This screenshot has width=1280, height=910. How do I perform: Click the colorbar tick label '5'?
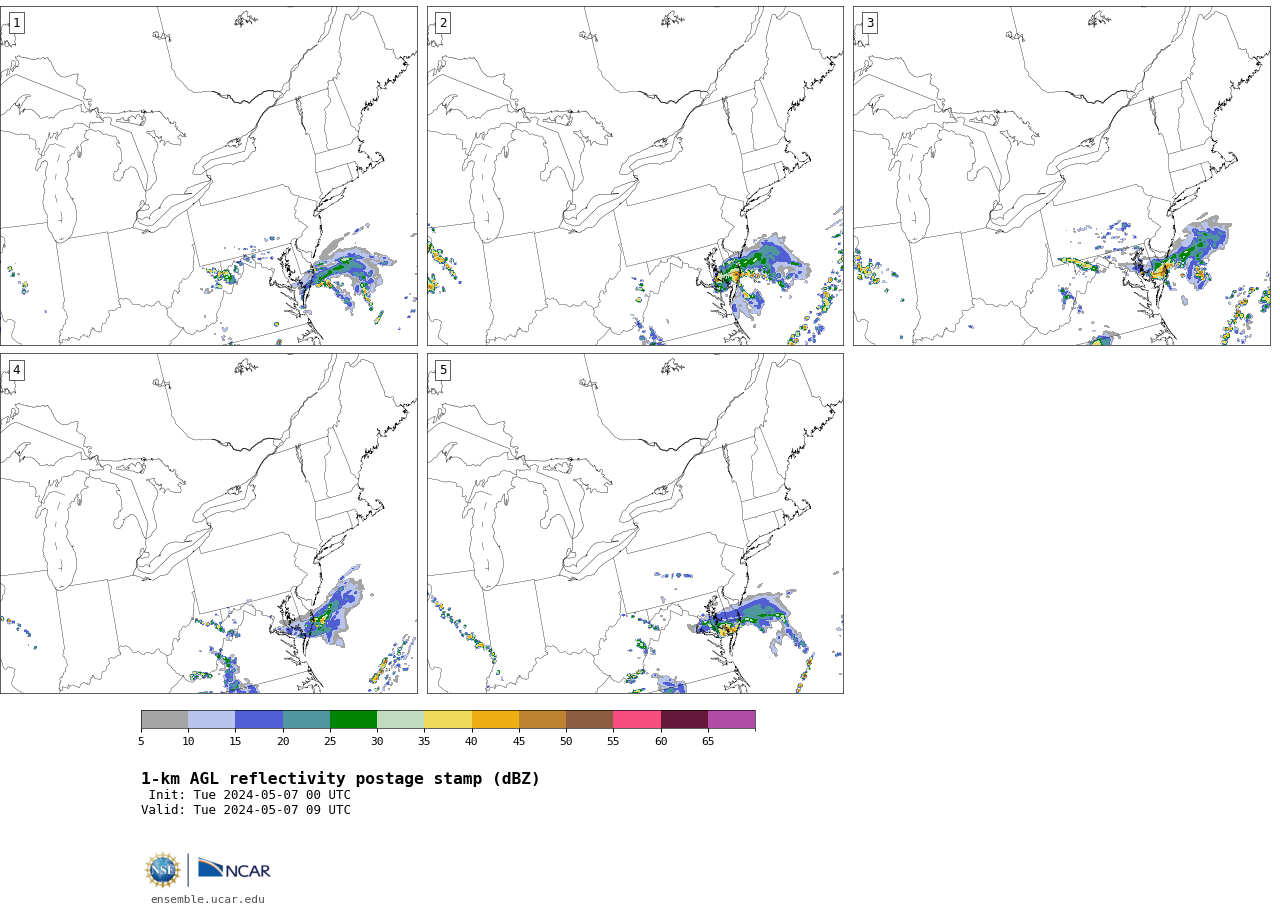pos(141,741)
